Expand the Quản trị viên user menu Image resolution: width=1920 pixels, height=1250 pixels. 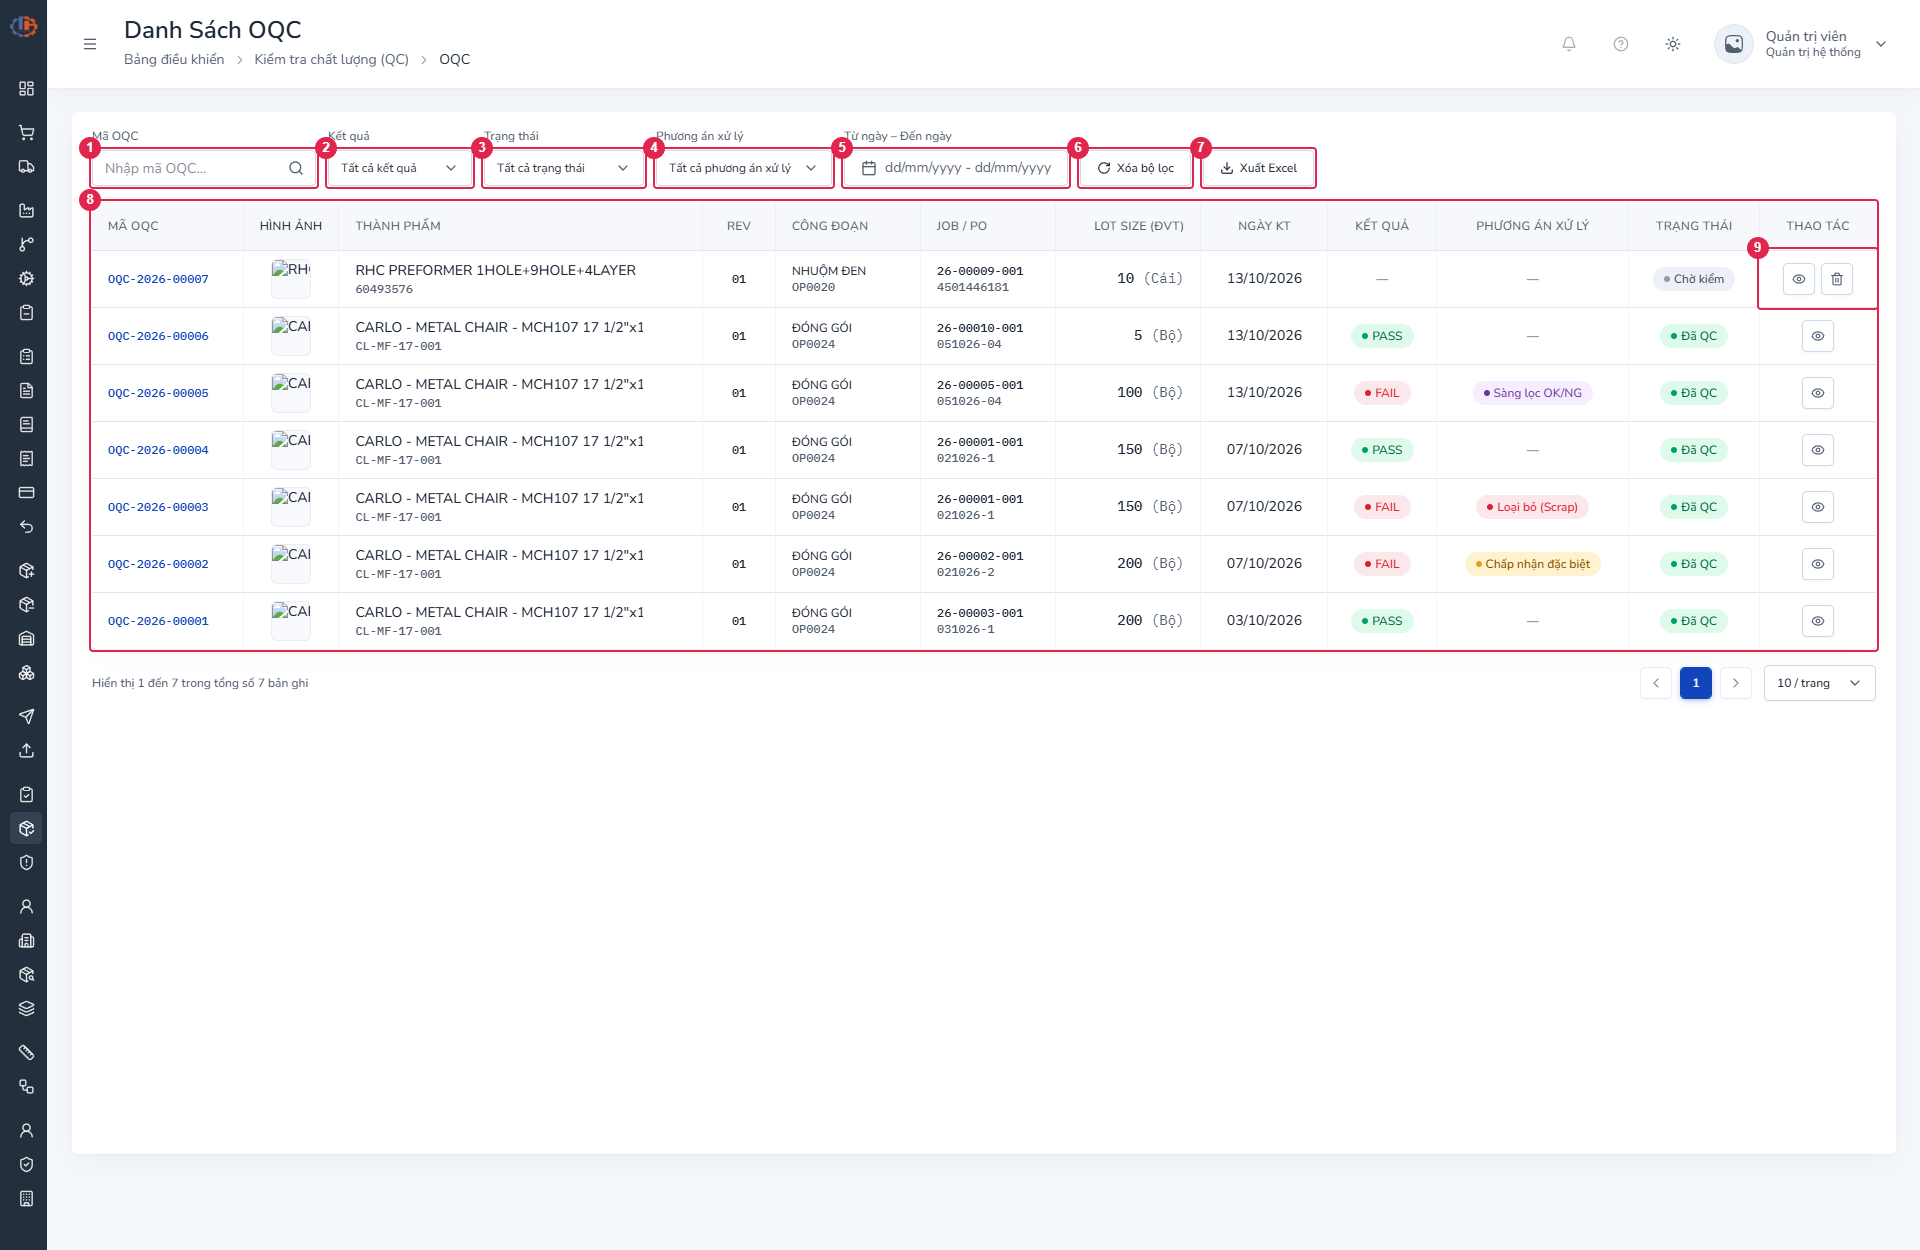pyautogui.click(x=1801, y=44)
